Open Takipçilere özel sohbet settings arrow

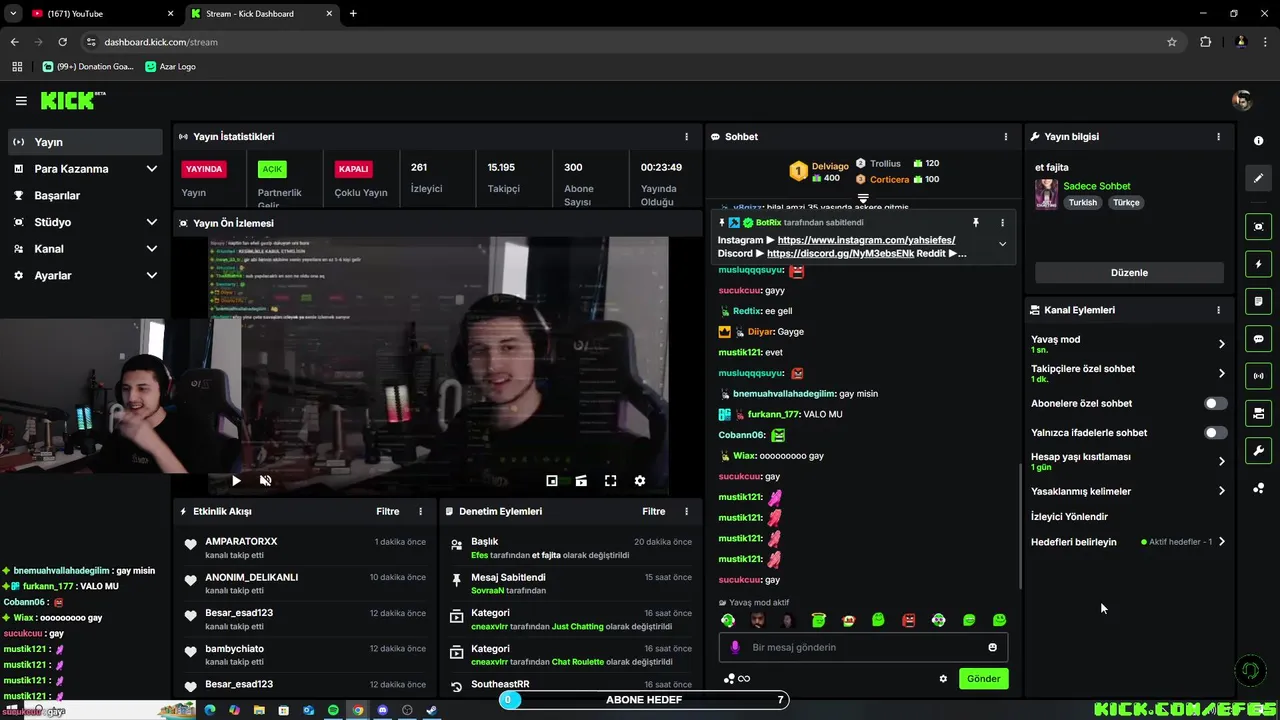pyautogui.click(x=1221, y=373)
